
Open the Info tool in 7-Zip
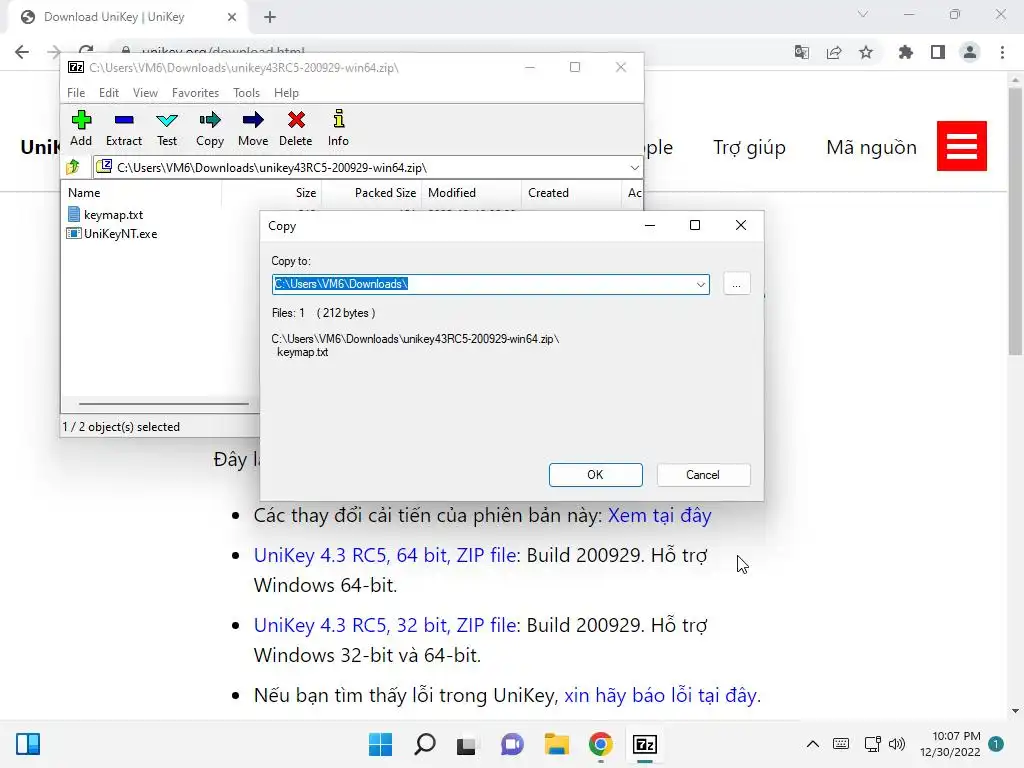pyautogui.click(x=338, y=128)
